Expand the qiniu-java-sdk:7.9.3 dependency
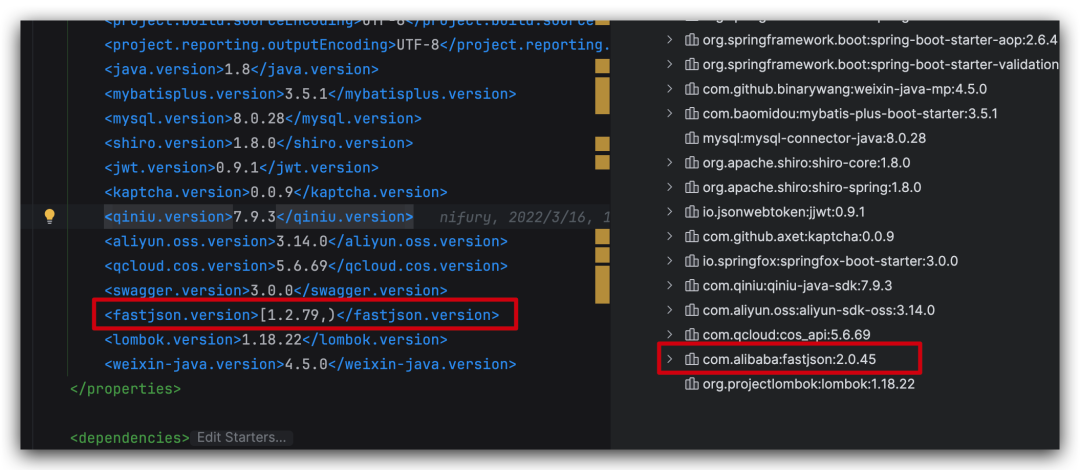The height and width of the screenshot is (470, 1080). [669, 285]
